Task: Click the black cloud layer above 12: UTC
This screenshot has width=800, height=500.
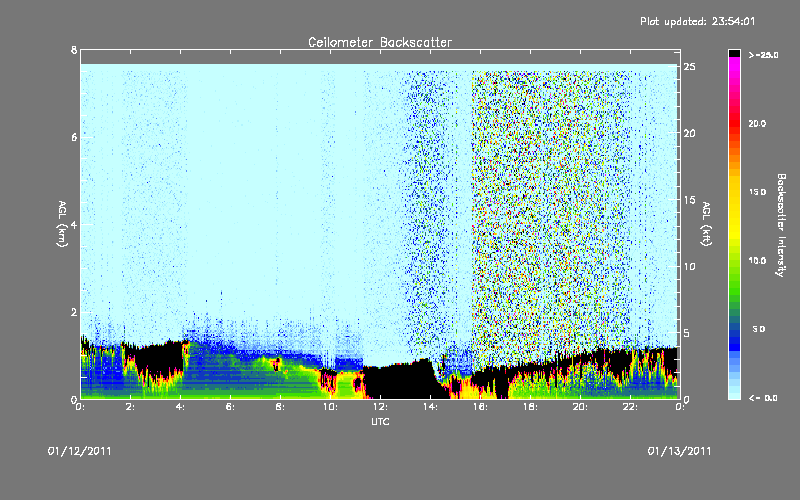Action: pos(398,380)
